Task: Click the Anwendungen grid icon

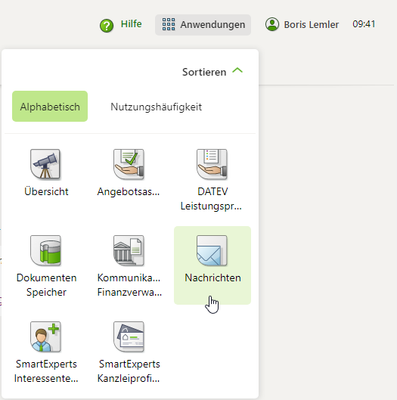Action: tap(168, 24)
